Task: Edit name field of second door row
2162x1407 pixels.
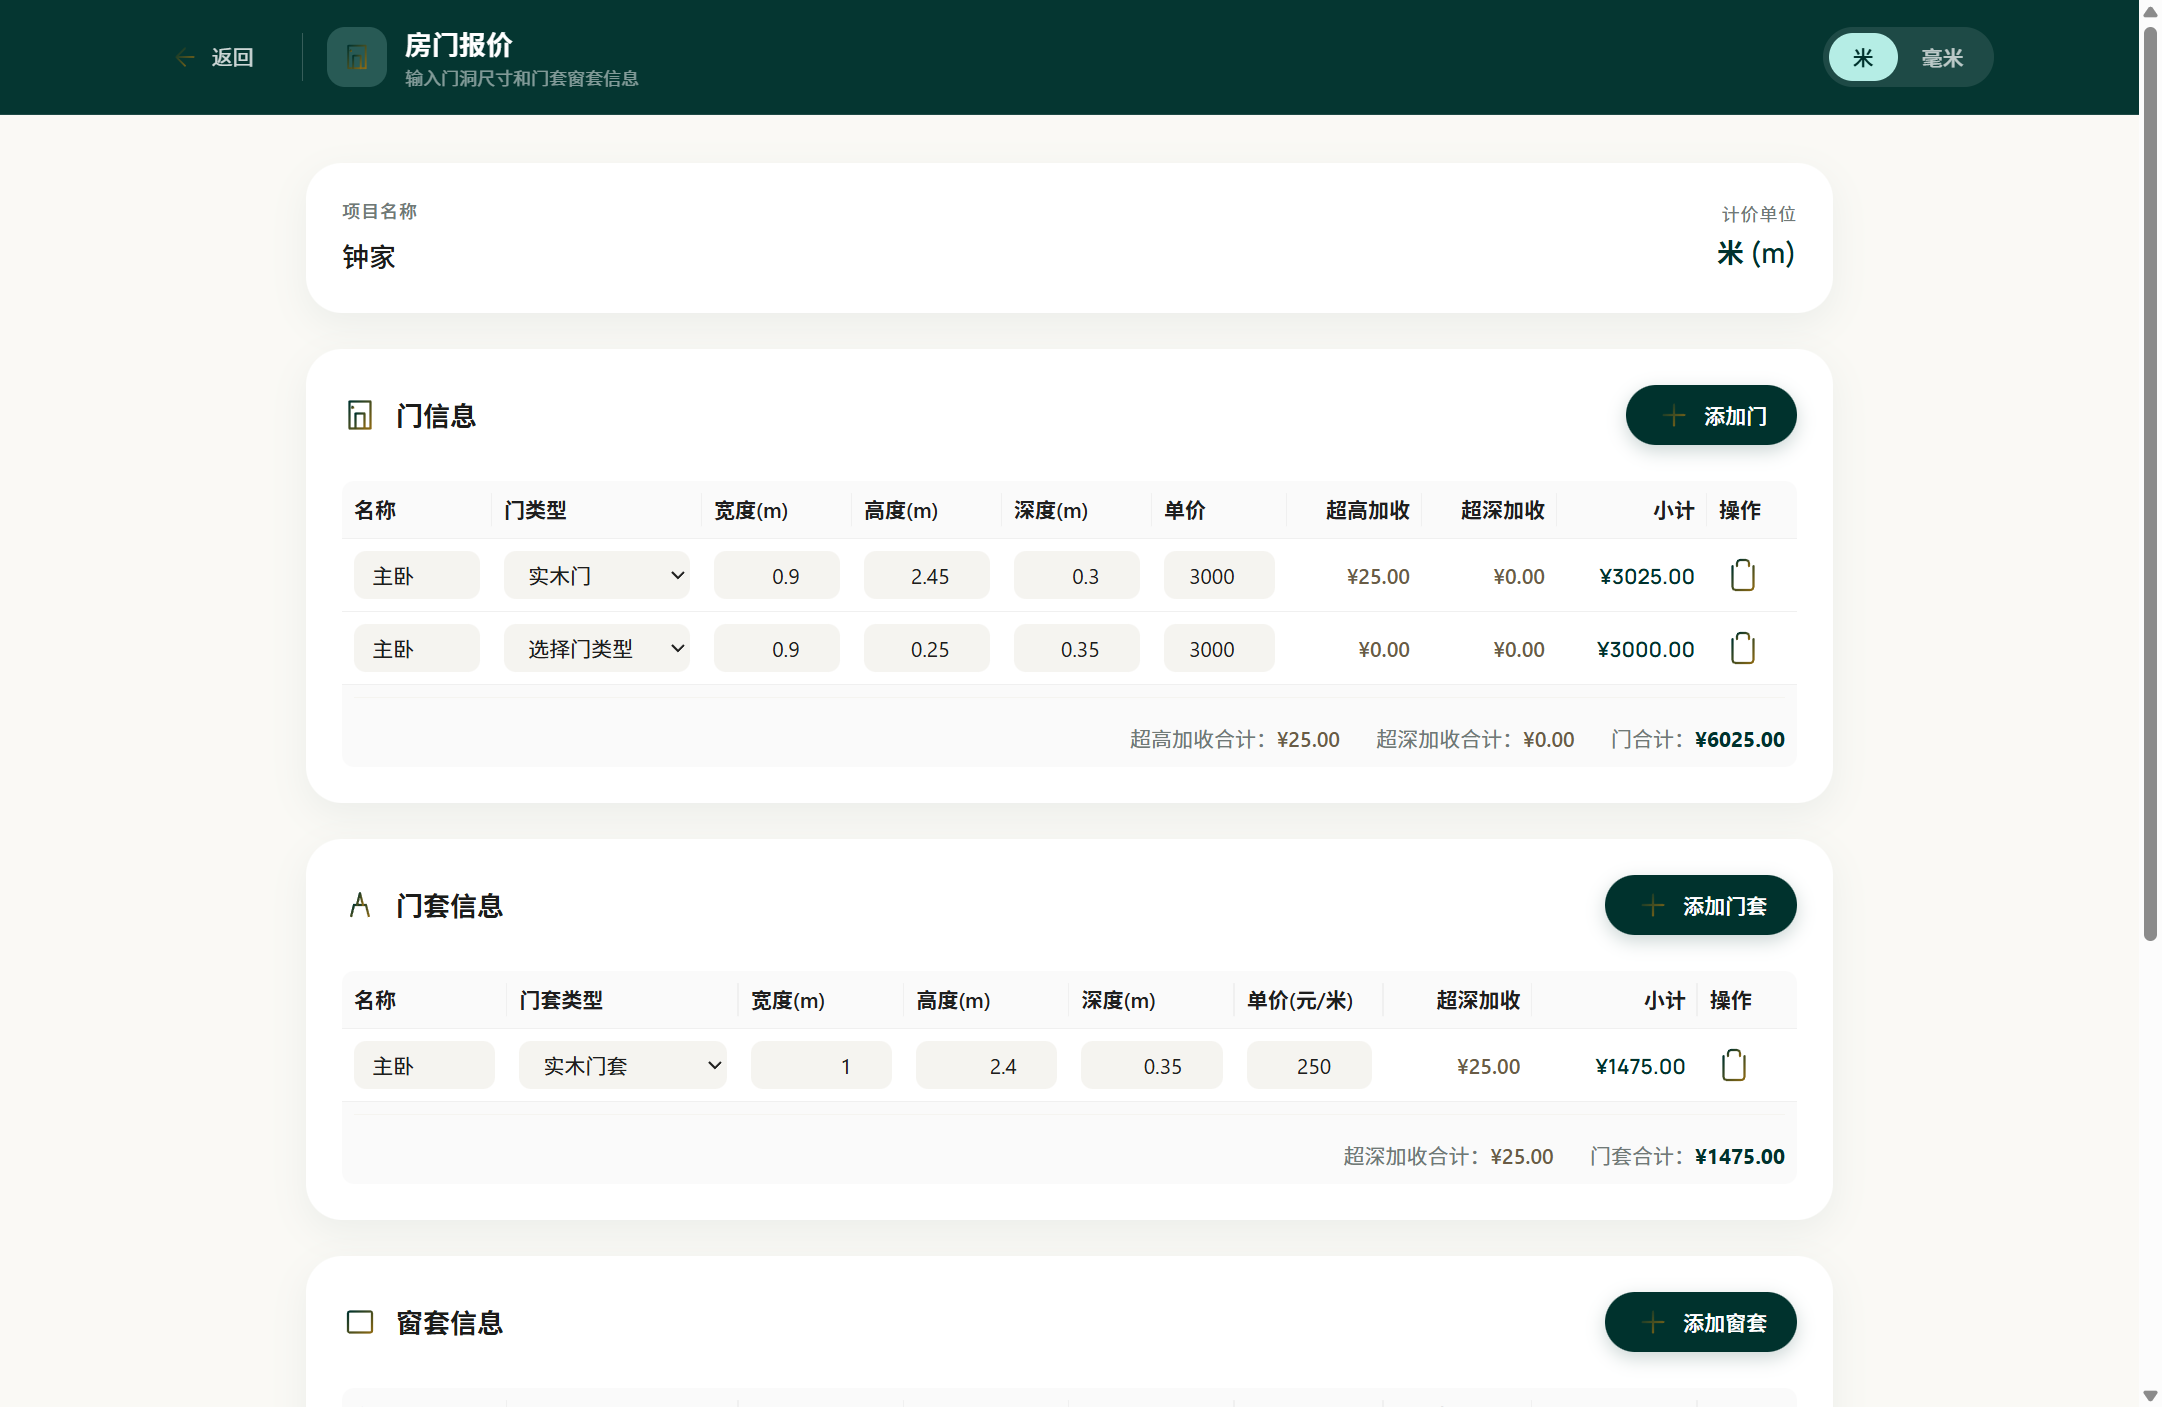Action: tap(417, 648)
